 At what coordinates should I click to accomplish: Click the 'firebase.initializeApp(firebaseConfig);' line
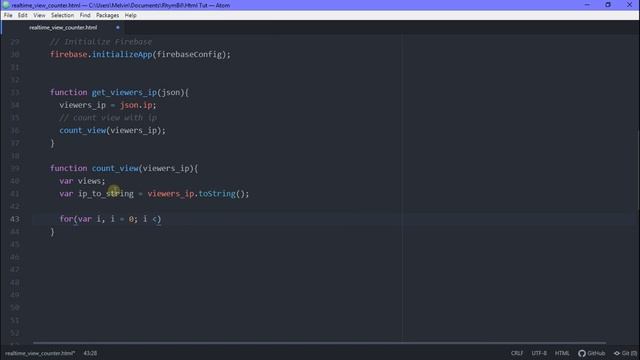click(x=140, y=54)
